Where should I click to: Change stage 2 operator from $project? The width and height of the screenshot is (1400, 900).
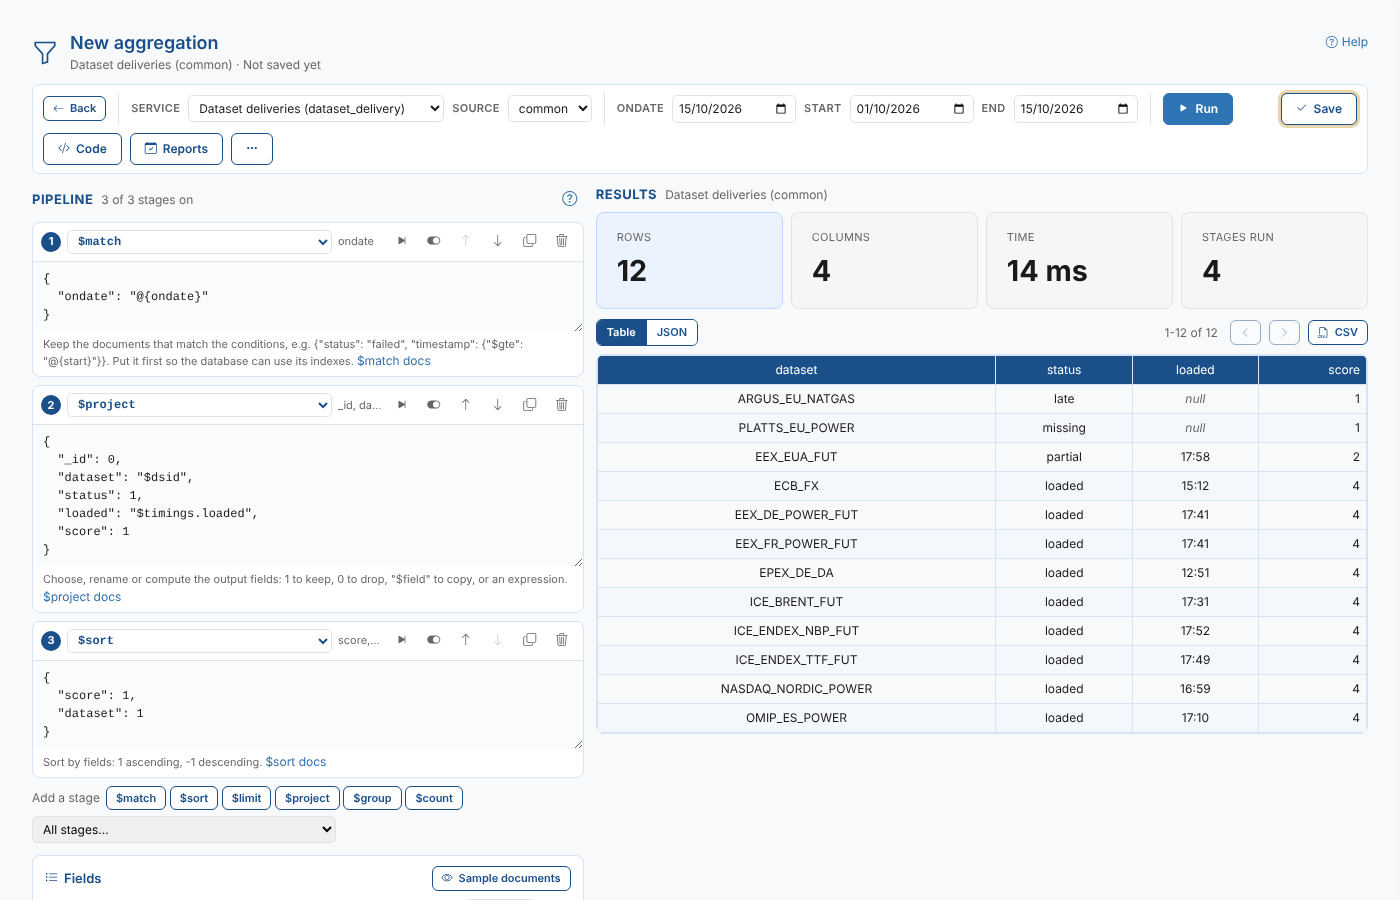click(x=201, y=405)
